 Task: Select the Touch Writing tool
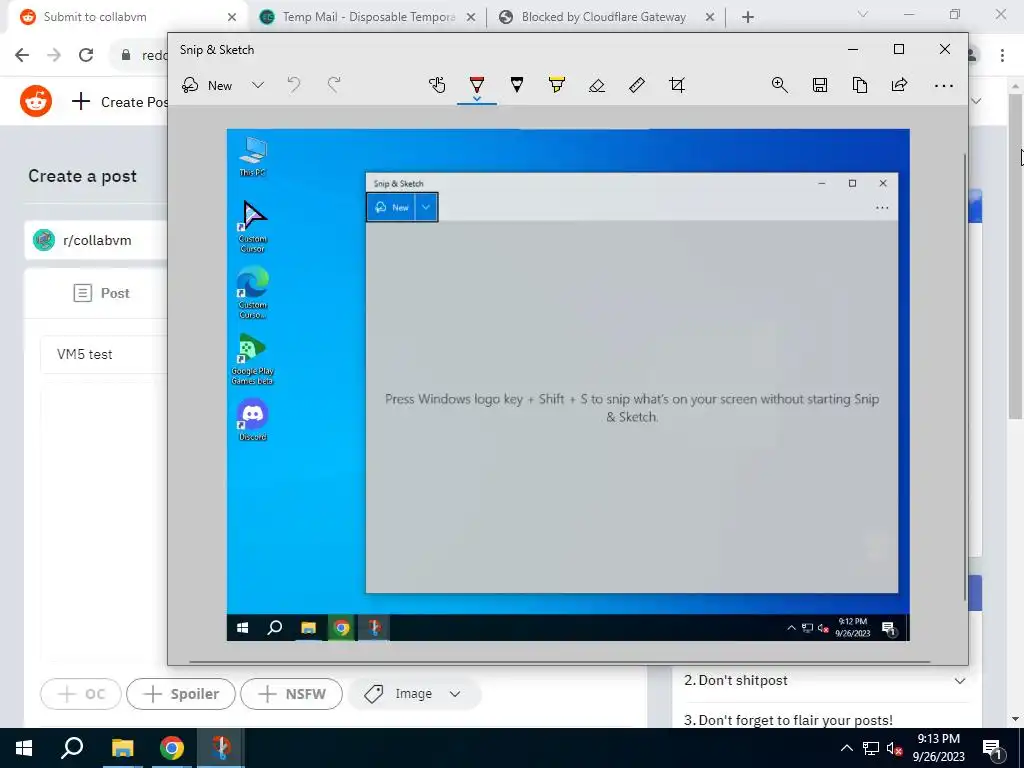pos(437,85)
